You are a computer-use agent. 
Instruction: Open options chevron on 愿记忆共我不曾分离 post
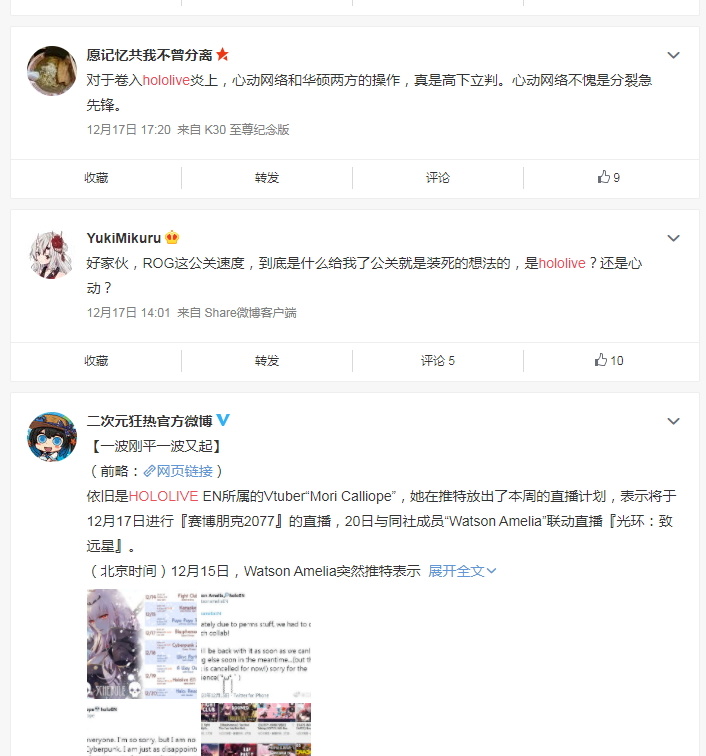click(673, 55)
